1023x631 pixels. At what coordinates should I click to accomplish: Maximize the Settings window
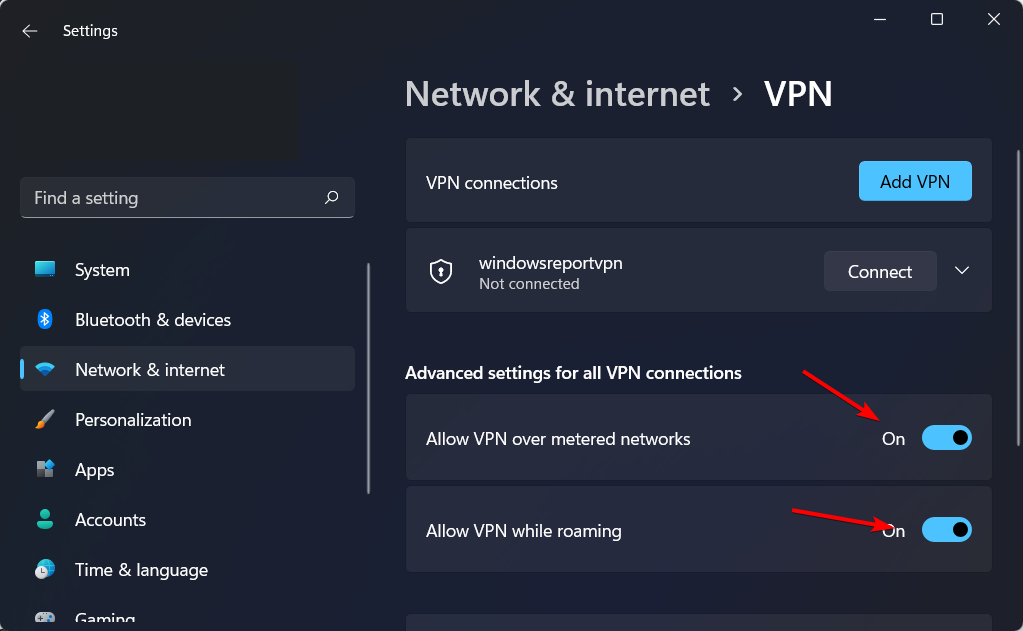(937, 20)
